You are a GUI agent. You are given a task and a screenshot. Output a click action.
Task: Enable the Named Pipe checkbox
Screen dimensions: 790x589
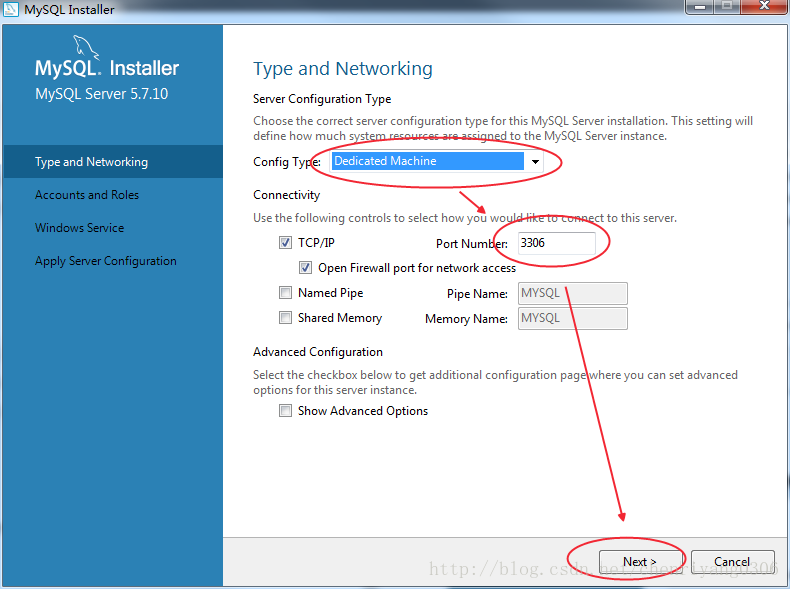coord(285,293)
